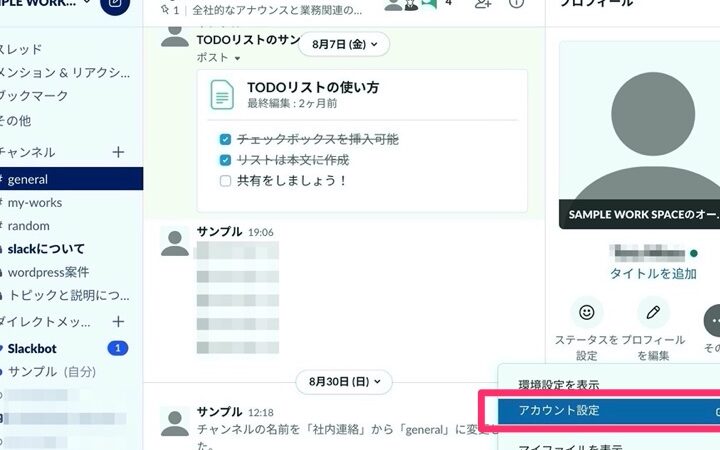Click the pencil edit profile icon
Viewport: 720px width, 450px height.
click(x=653, y=312)
